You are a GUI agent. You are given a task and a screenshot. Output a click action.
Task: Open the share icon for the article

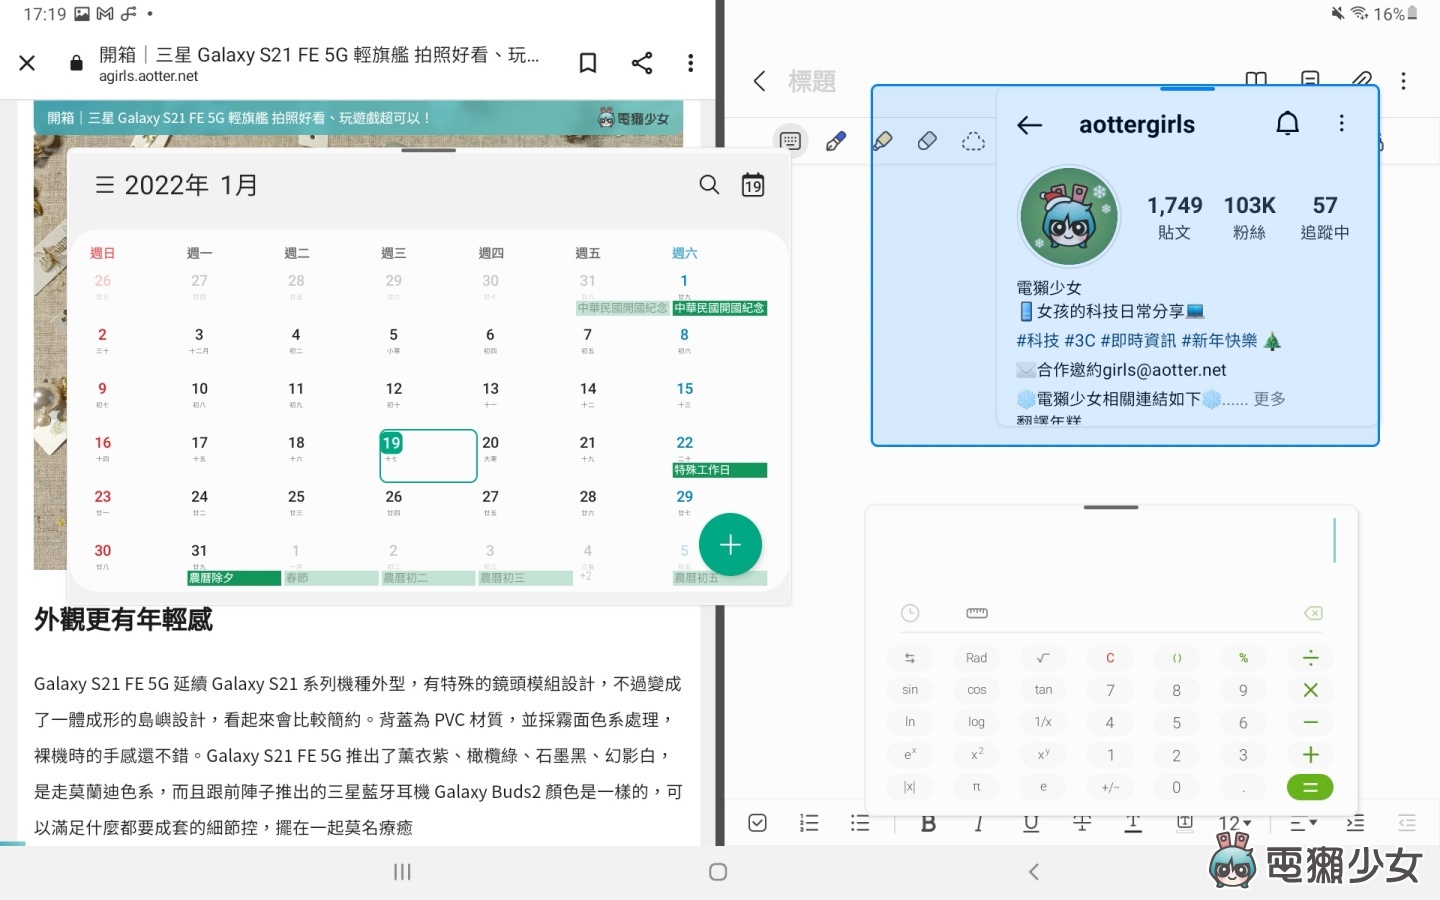(x=642, y=62)
